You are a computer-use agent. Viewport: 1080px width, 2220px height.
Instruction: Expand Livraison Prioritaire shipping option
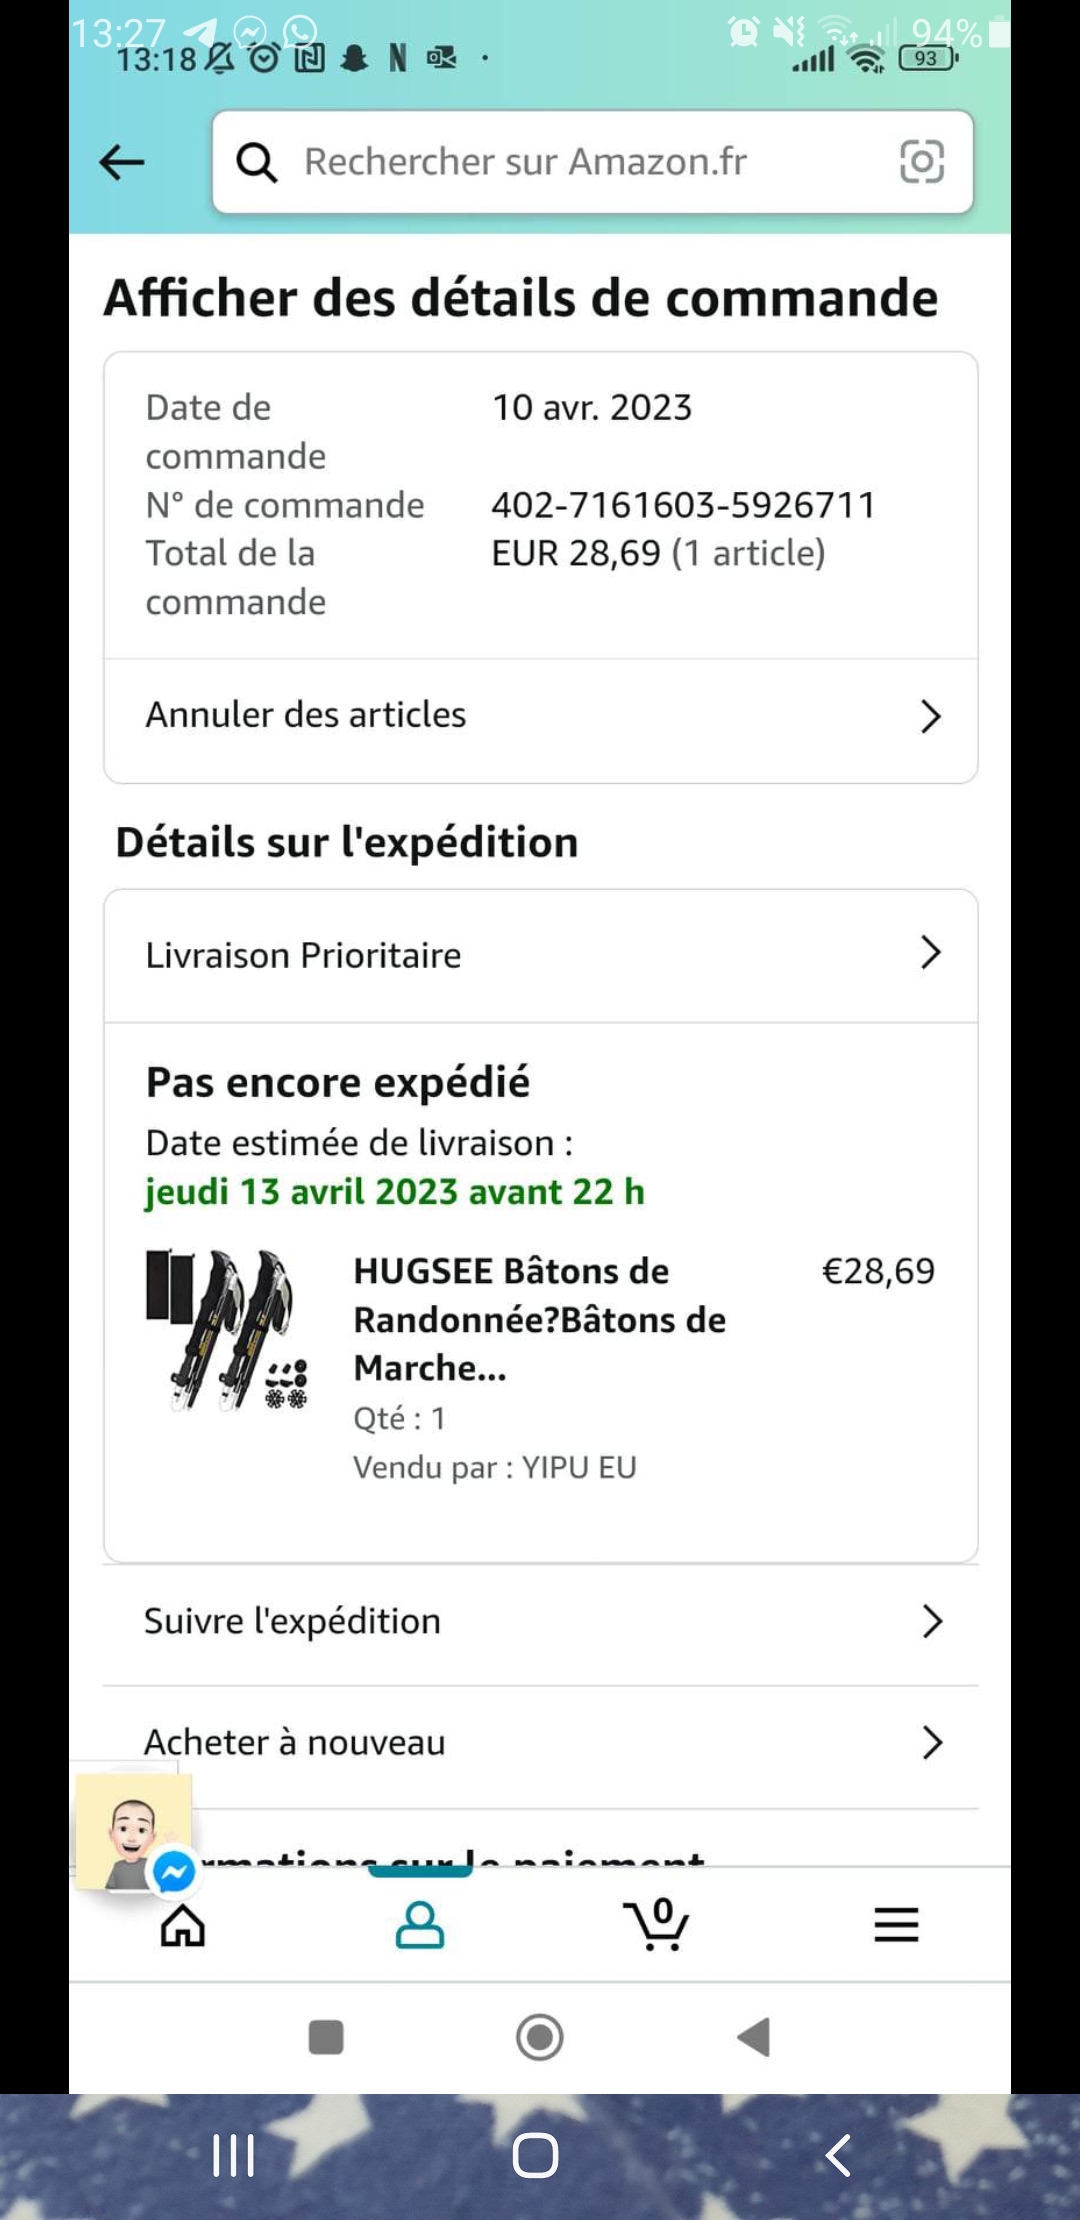tap(930, 954)
